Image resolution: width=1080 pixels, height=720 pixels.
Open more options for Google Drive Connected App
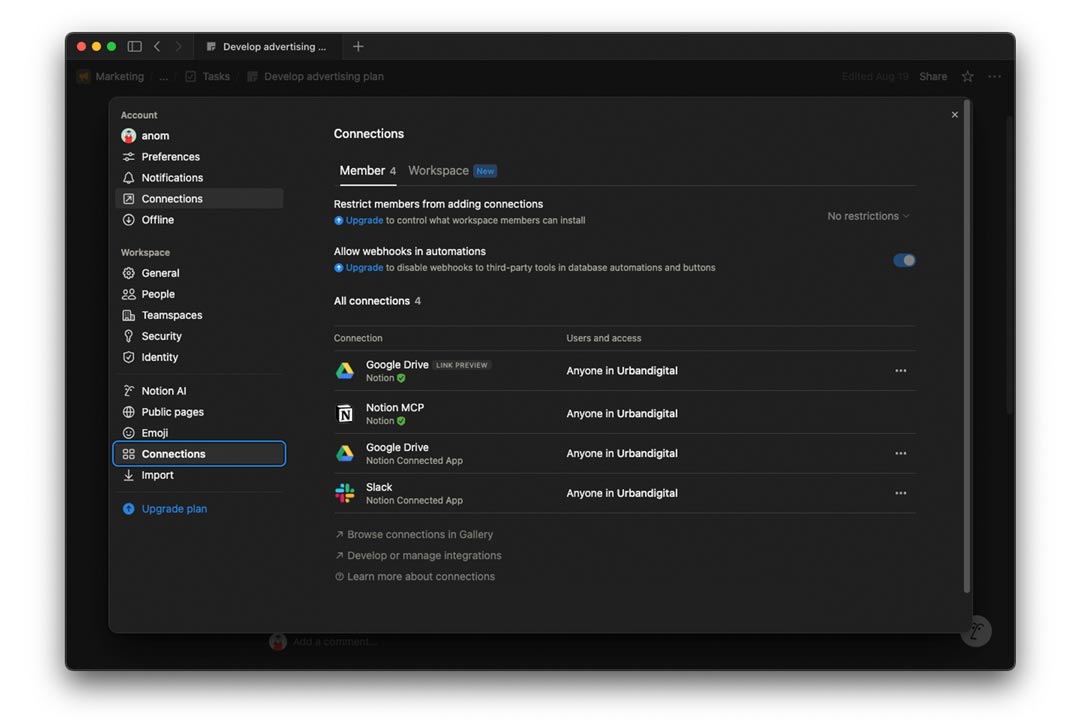(900, 453)
